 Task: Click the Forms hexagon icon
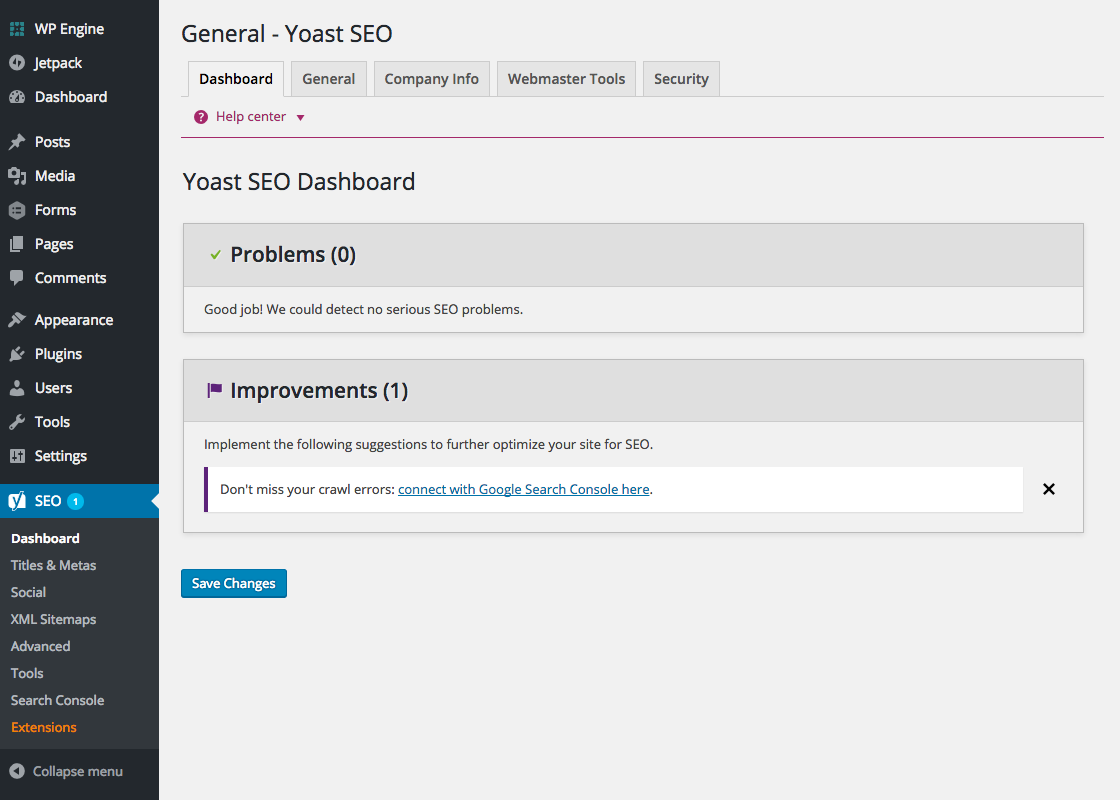tap(17, 210)
